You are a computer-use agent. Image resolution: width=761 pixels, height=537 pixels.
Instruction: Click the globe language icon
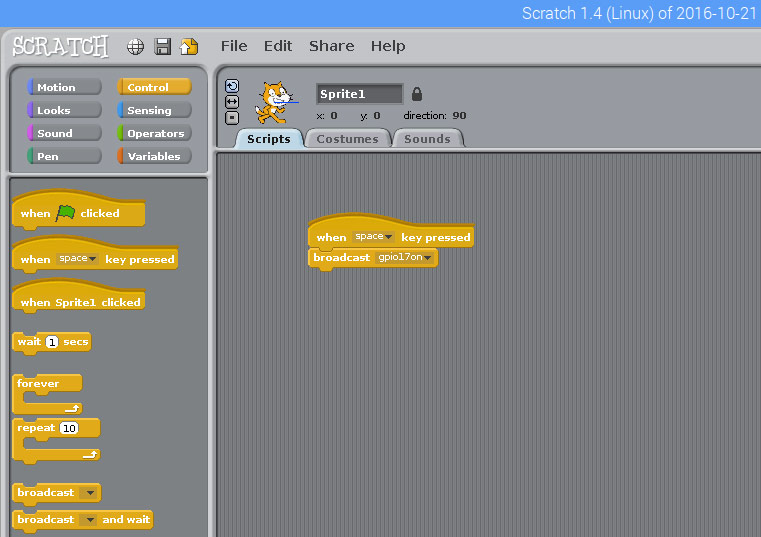point(136,46)
